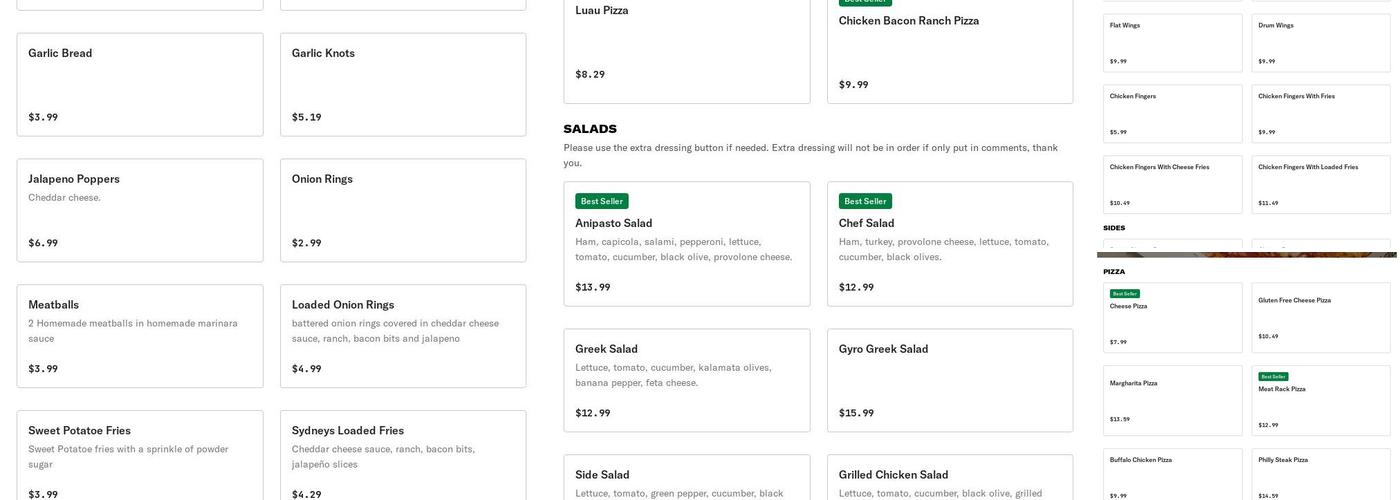Select Flat Wings in the side panel
Viewport: 1400px width, 500px height.
point(1172,42)
